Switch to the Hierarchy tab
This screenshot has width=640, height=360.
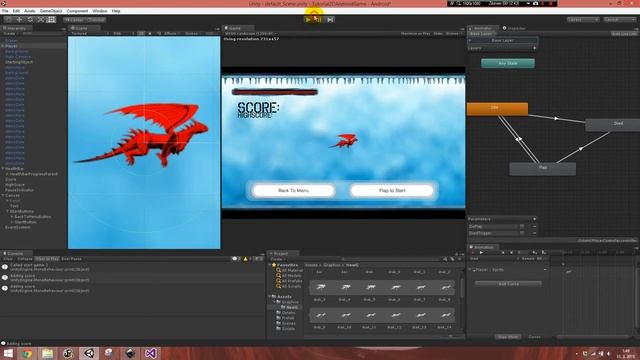coord(16,28)
